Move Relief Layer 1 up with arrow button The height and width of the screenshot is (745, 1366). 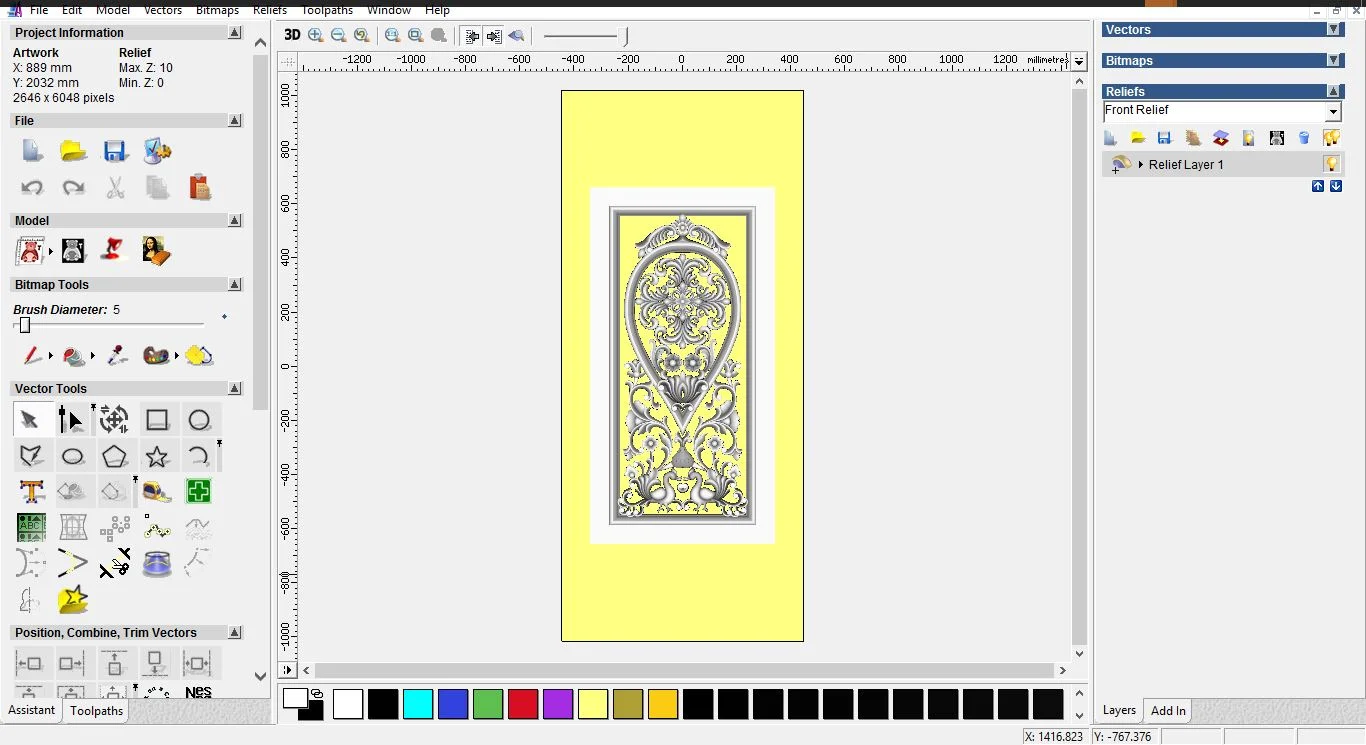pyautogui.click(x=1318, y=187)
